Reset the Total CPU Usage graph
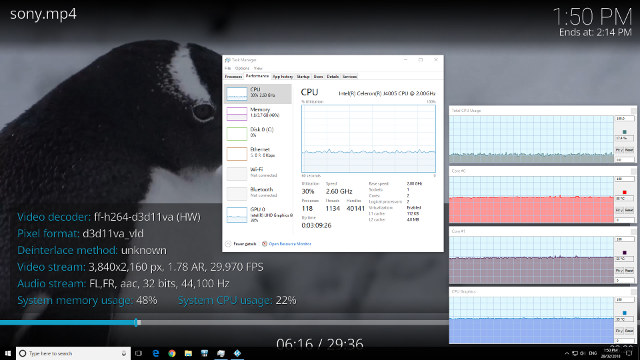This screenshot has height=360, width=640. (x=629, y=150)
